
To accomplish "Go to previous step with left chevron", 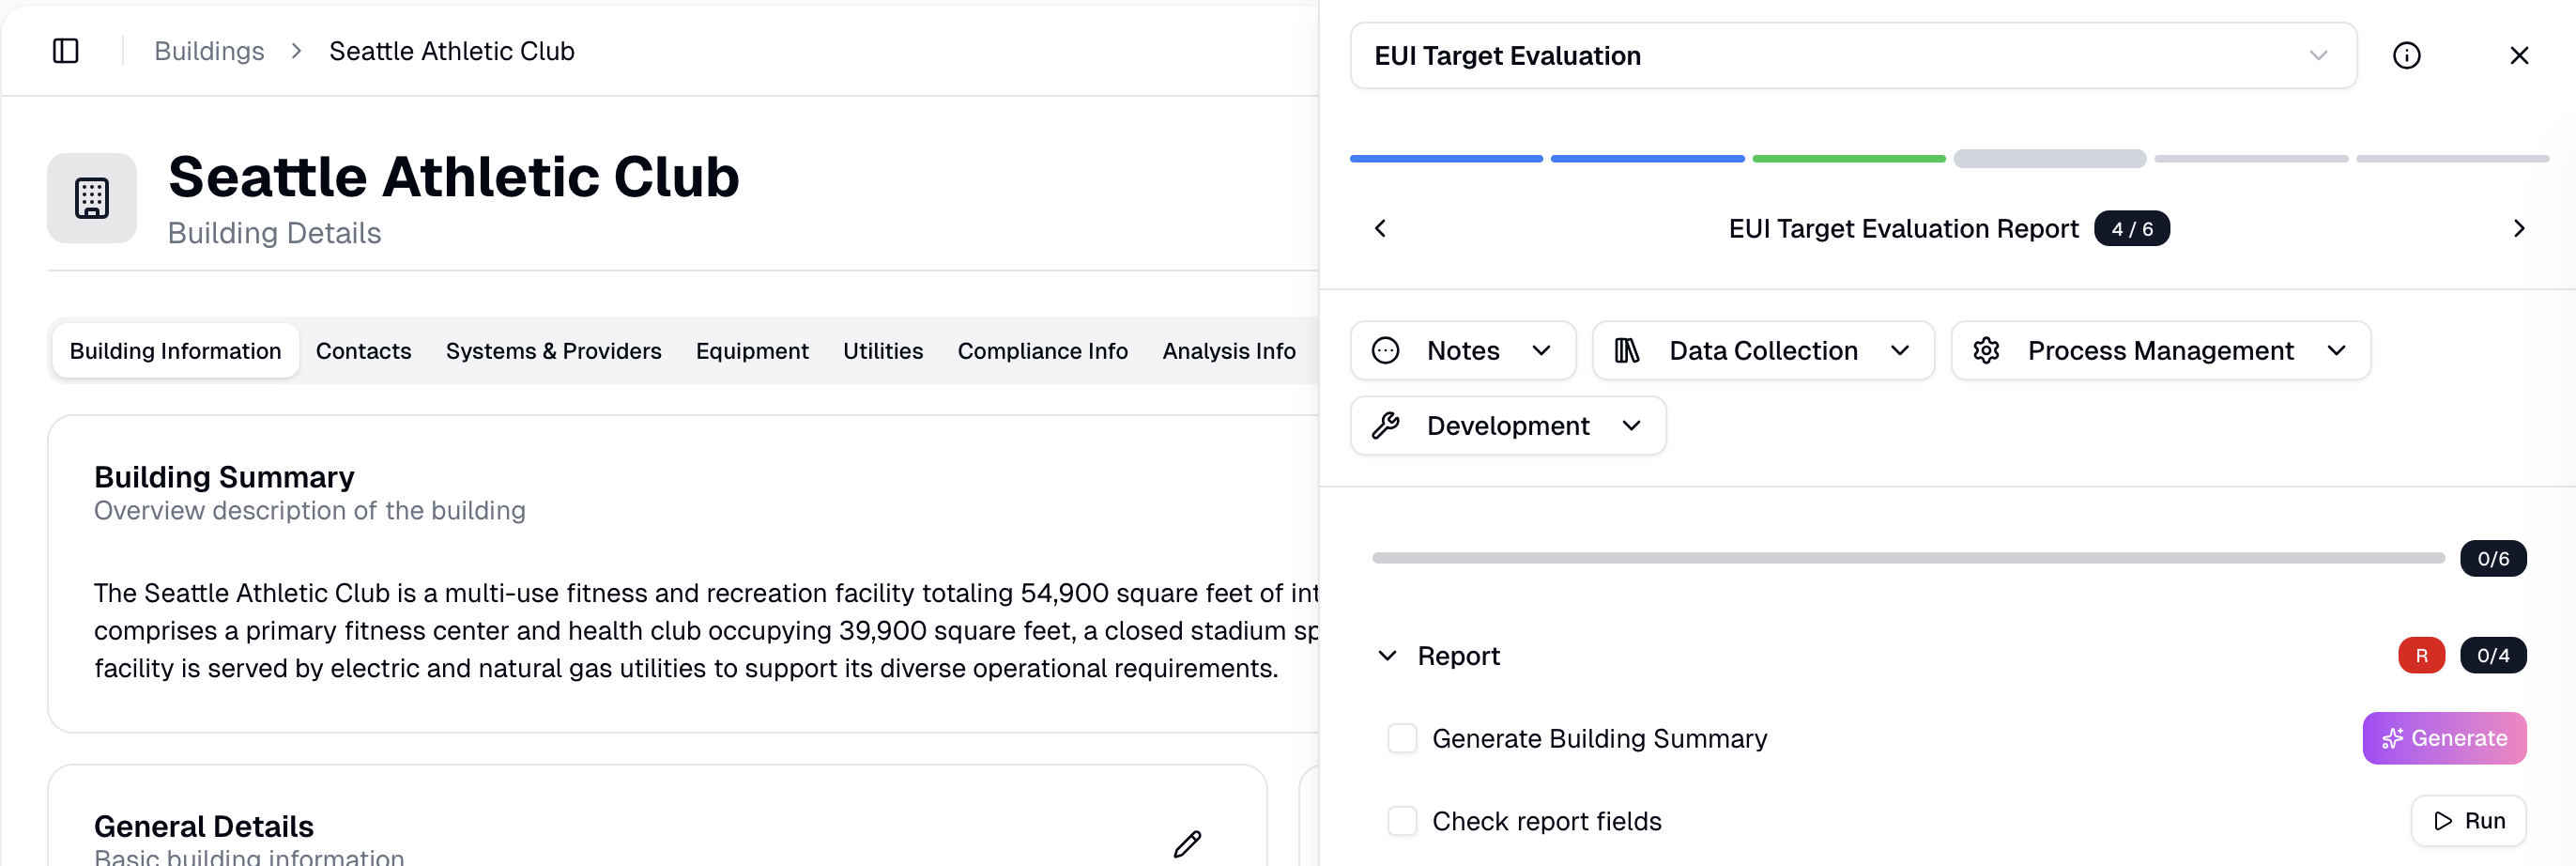I will [1380, 229].
